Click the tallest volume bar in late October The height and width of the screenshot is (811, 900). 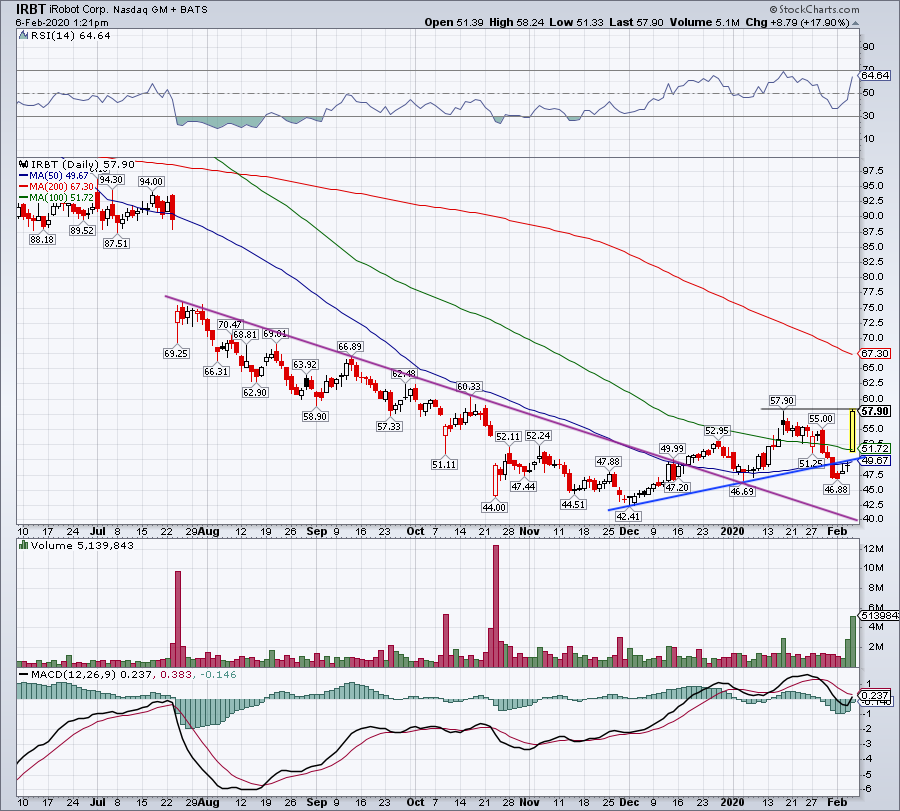pos(496,606)
